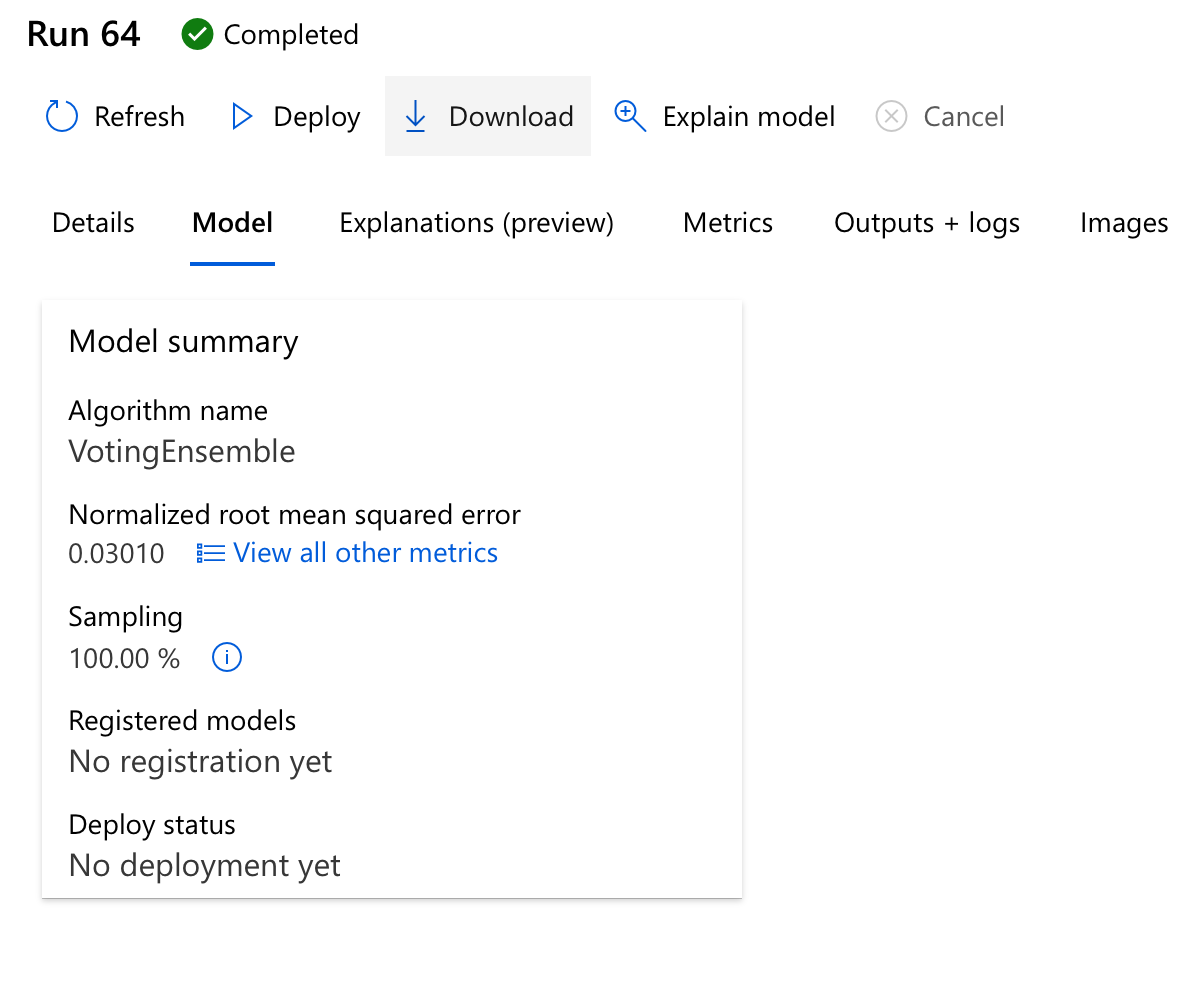The image size is (1202, 982).
Task: Switch to the Images tab
Action: 1124,223
